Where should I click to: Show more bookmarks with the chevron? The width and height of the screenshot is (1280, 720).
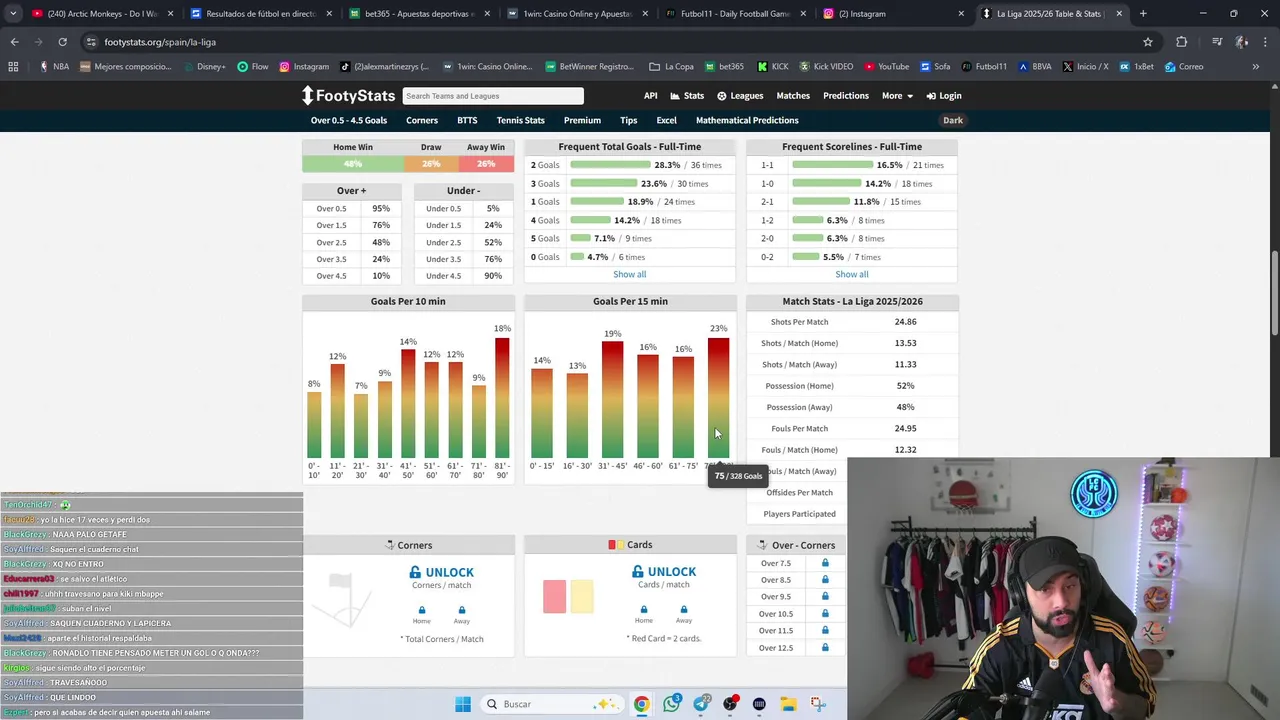pos(1256,67)
